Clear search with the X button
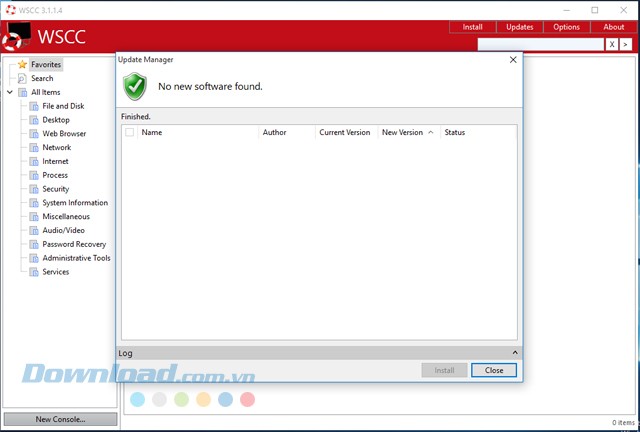This screenshot has height=432, width=640. click(611, 44)
